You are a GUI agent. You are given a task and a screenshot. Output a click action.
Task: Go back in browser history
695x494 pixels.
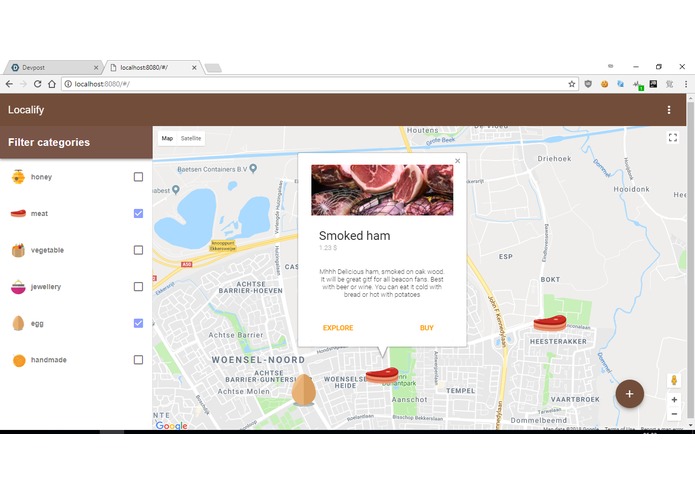tap(9, 84)
